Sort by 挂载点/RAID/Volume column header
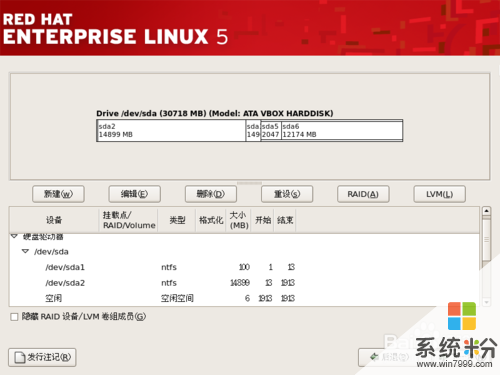The height and width of the screenshot is (375, 500). point(129,220)
